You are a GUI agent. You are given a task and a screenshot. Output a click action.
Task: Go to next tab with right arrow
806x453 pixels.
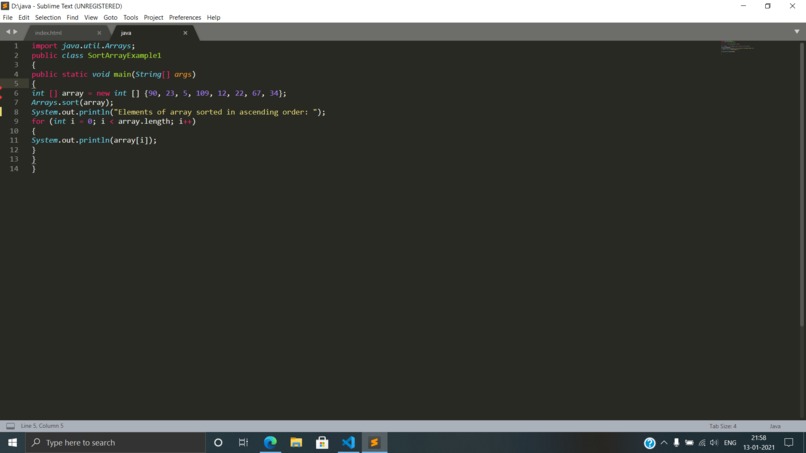pos(15,32)
